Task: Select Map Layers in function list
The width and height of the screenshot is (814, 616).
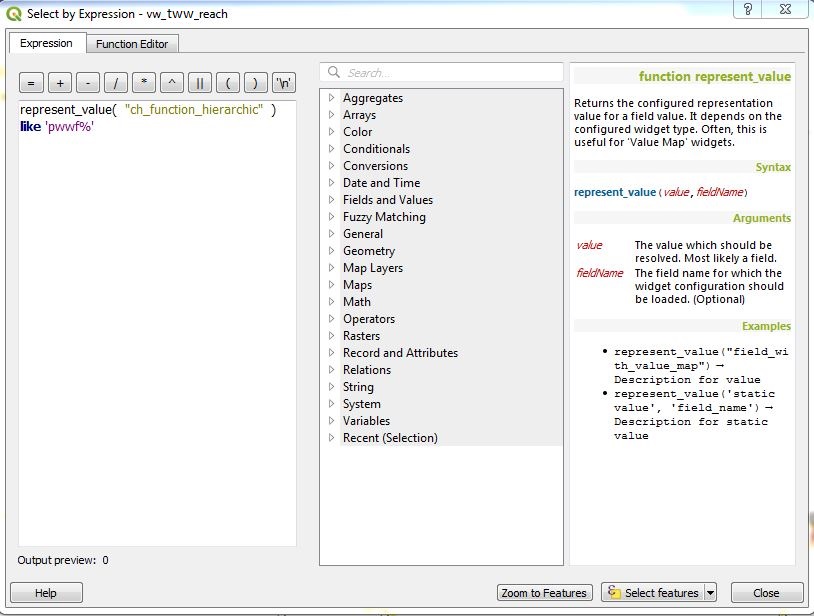Action: coord(373,268)
